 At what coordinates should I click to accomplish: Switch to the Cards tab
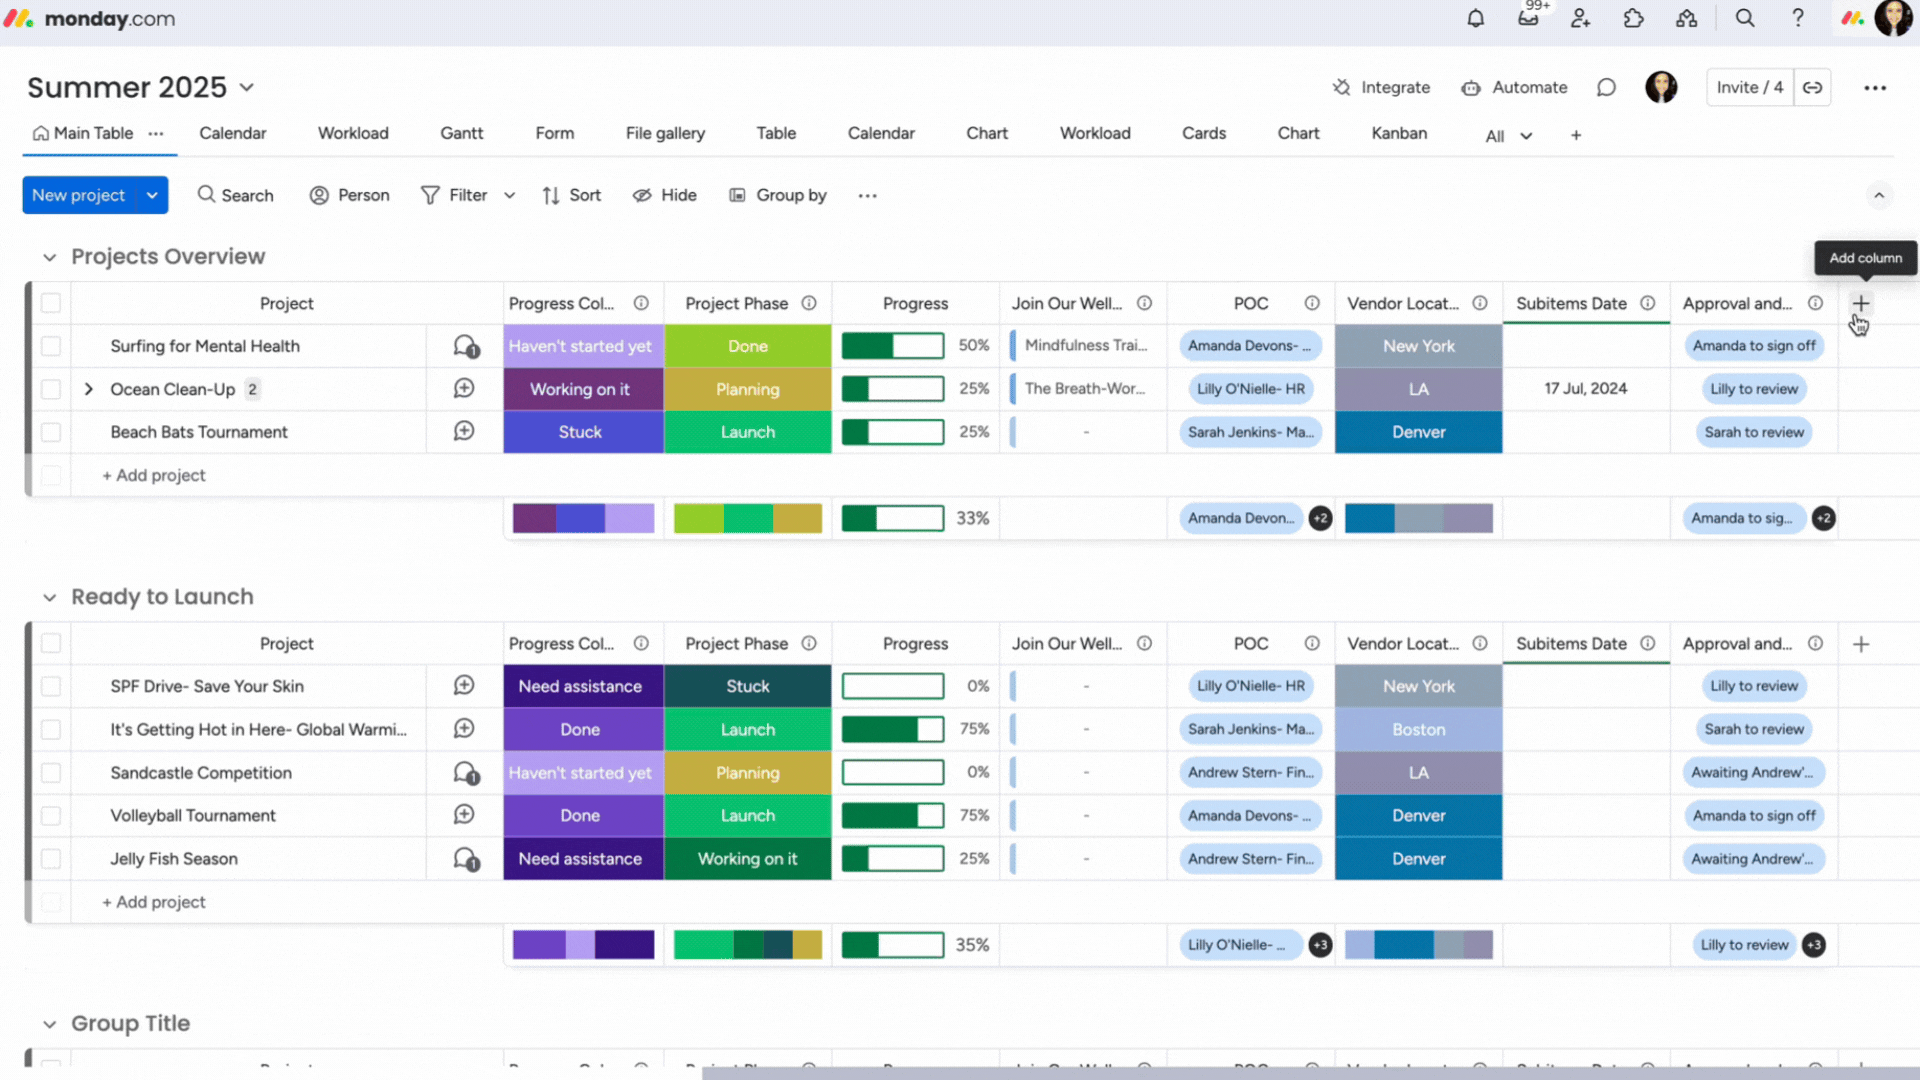coord(1204,133)
